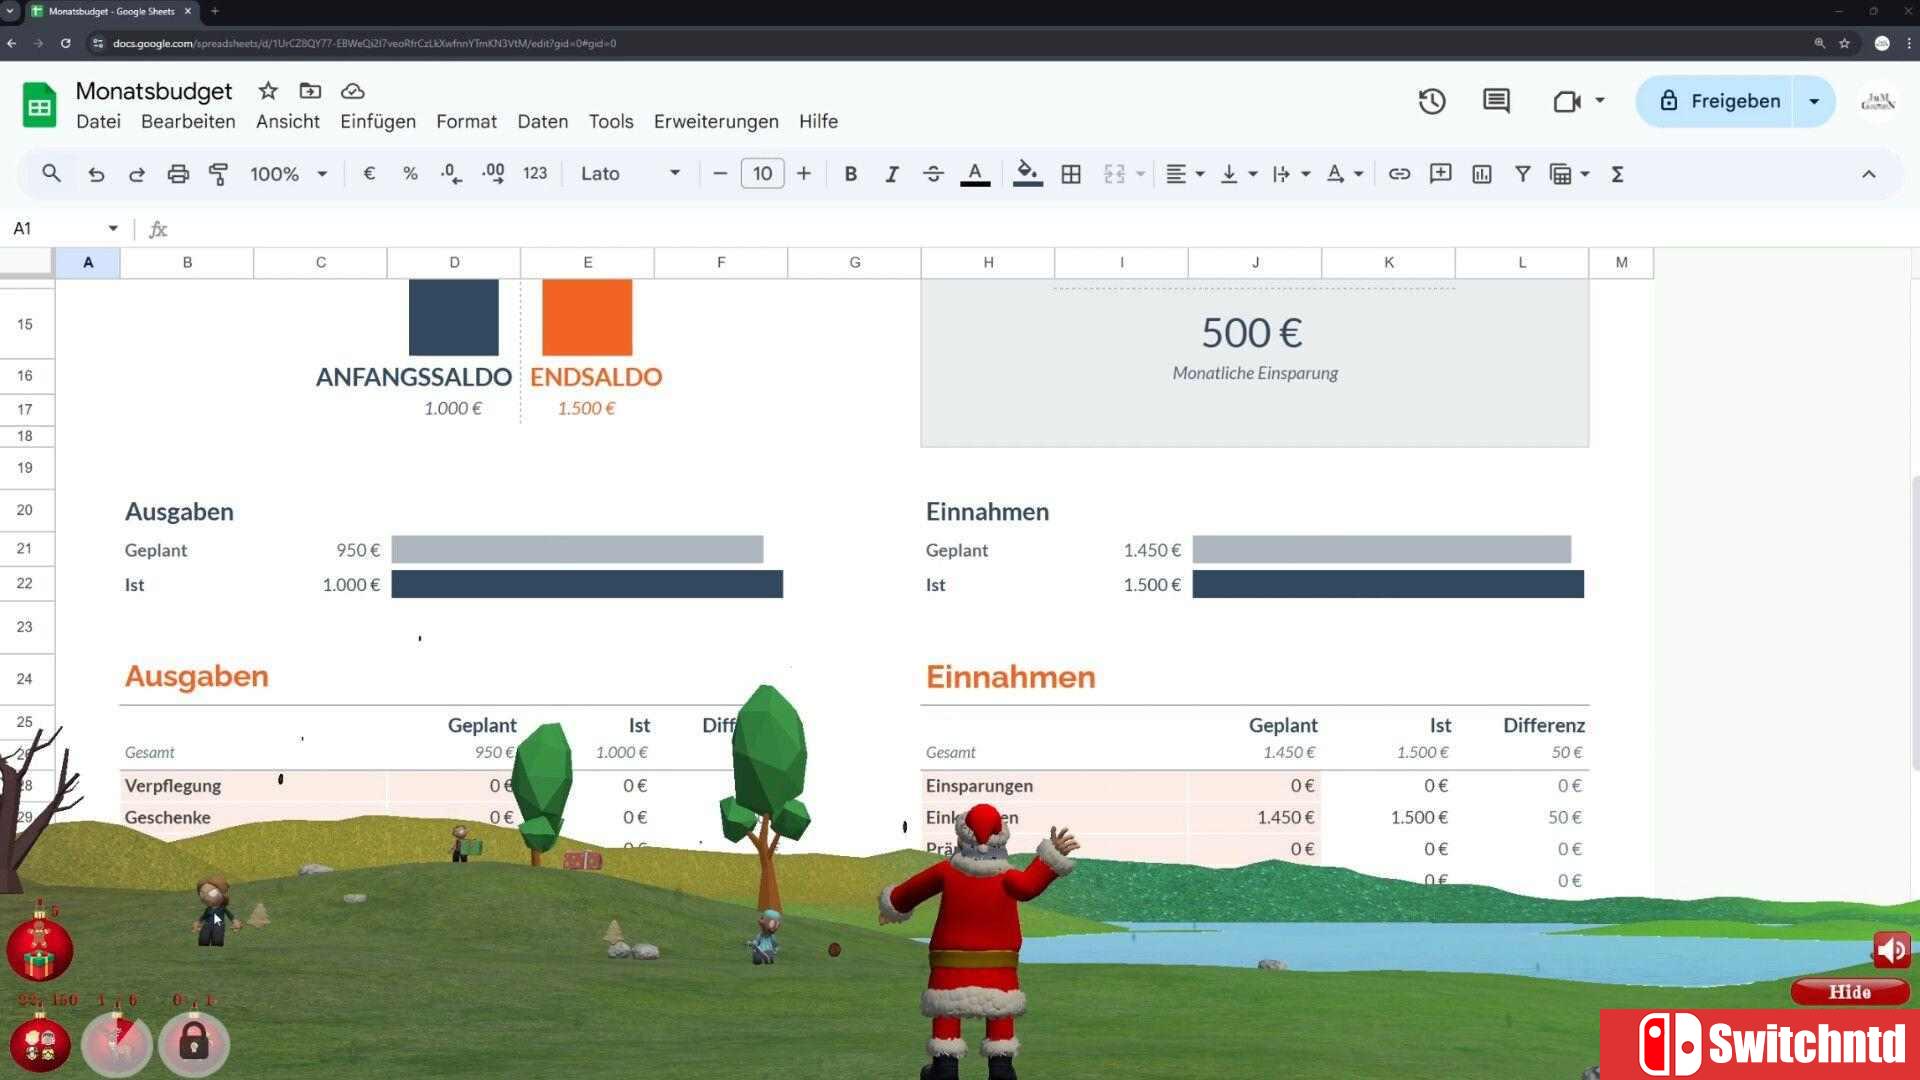Decrease font size with the minus button
Image resolution: width=1920 pixels, height=1080 pixels.
[x=720, y=174]
